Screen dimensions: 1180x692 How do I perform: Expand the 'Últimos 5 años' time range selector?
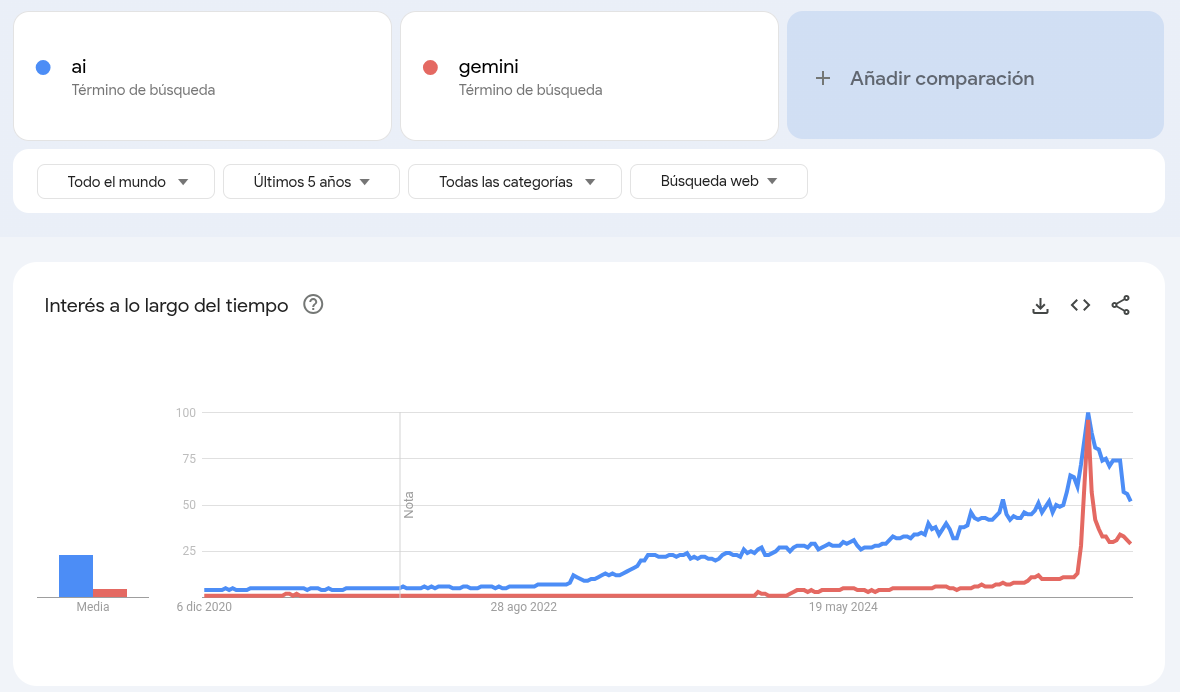[x=310, y=181]
